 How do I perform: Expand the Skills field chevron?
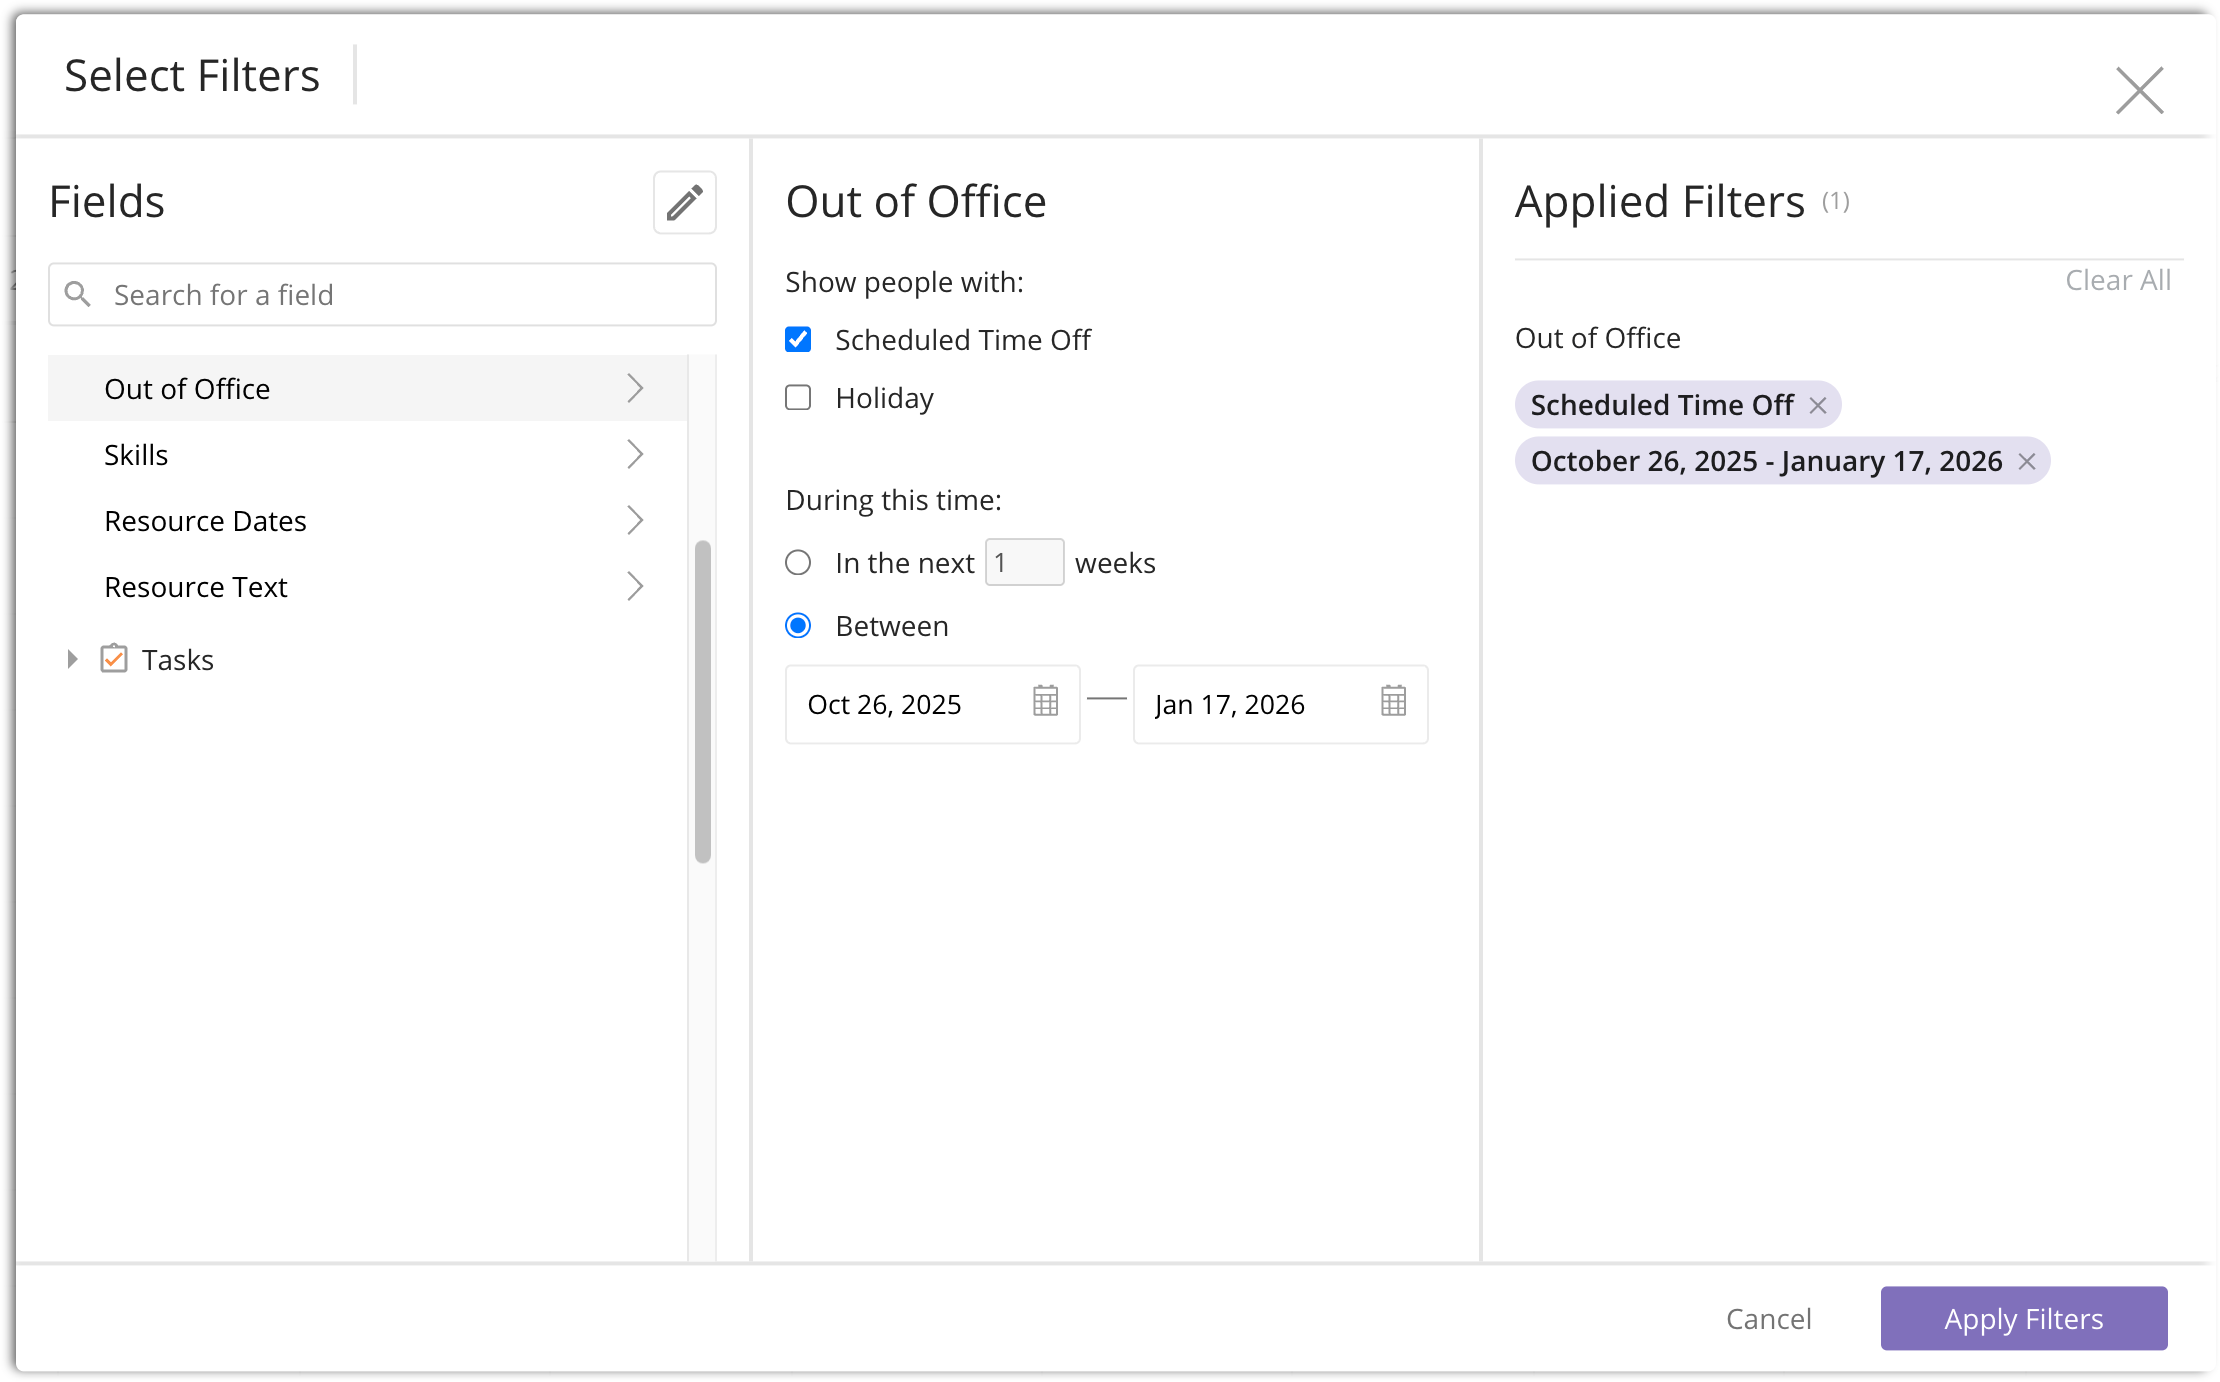(x=634, y=455)
